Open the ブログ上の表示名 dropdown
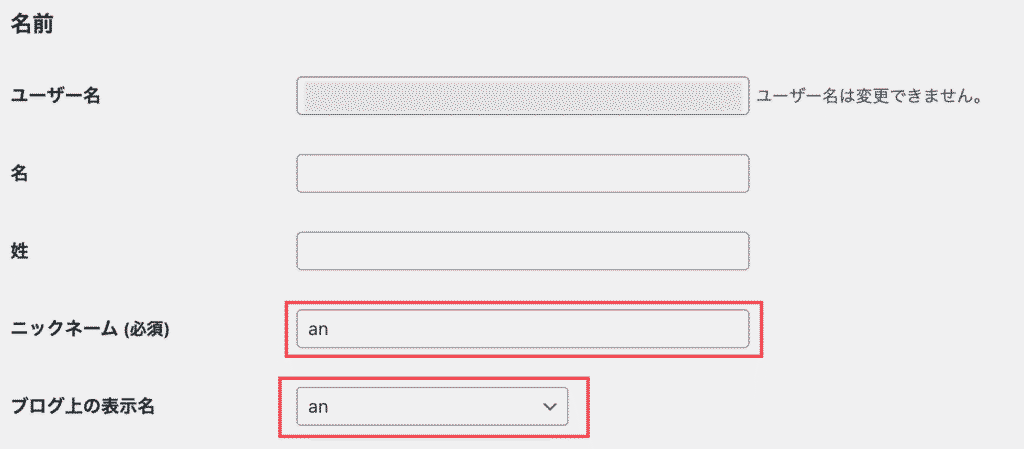The width and height of the screenshot is (1024, 449). coord(432,406)
